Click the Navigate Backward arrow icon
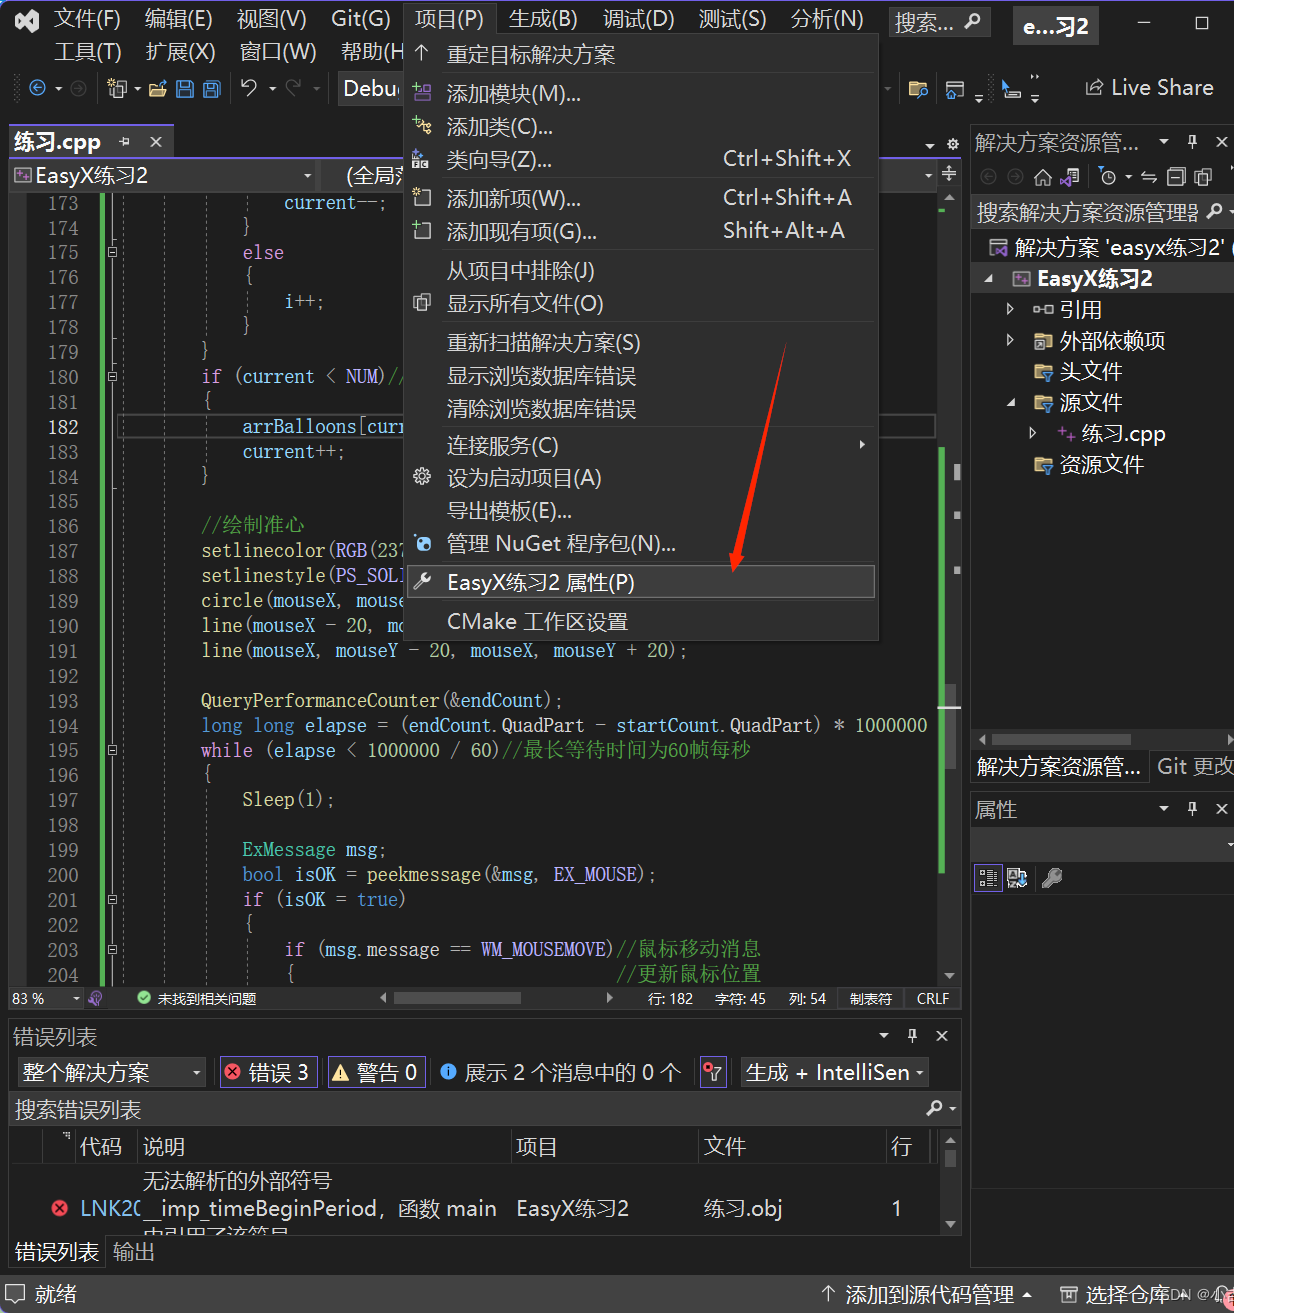This screenshot has height=1313, width=1289. point(37,88)
